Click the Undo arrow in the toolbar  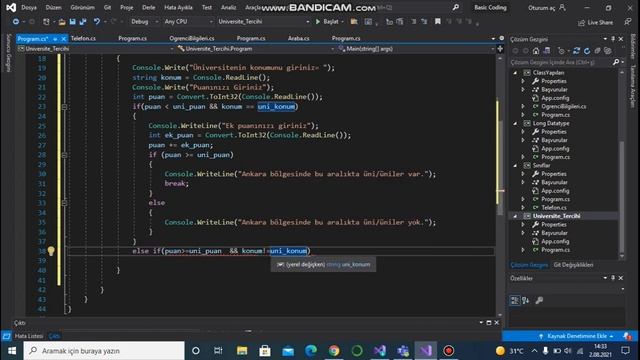(96, 22)
